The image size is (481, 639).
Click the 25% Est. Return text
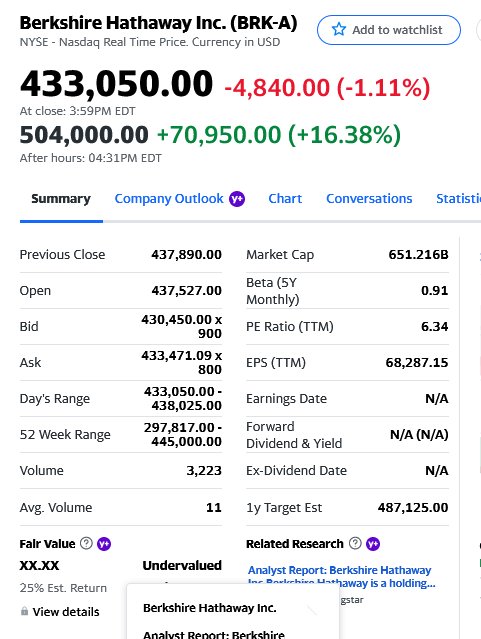63,588
